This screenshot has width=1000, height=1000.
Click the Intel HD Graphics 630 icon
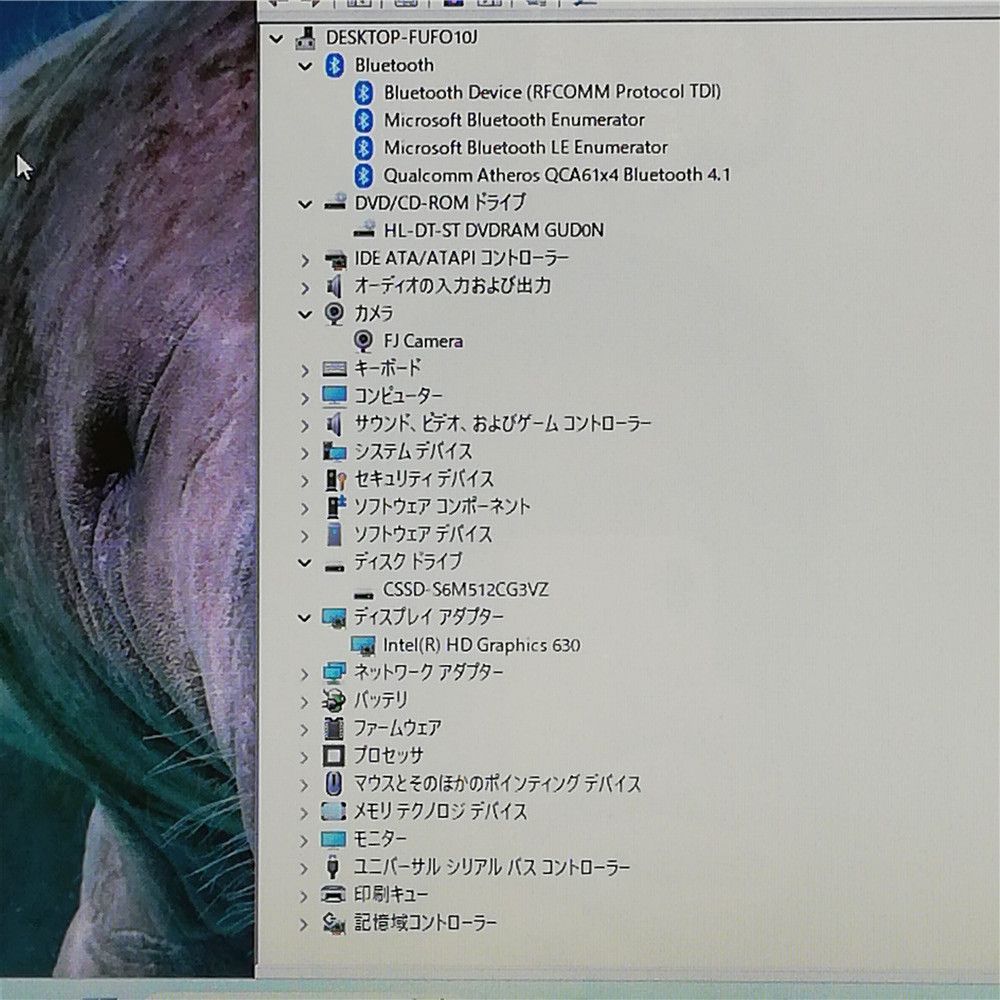[x=363, y=645]
